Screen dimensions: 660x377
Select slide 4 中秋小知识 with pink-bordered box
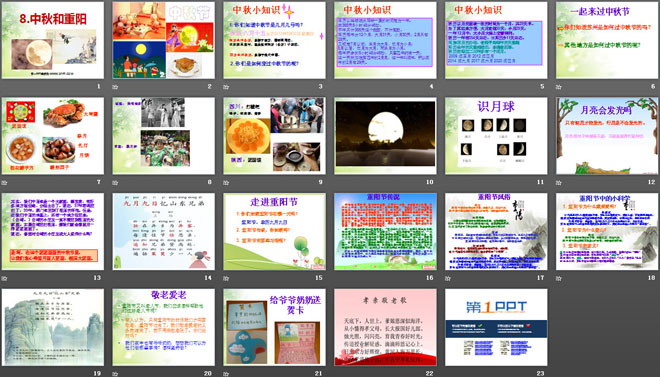385,40
